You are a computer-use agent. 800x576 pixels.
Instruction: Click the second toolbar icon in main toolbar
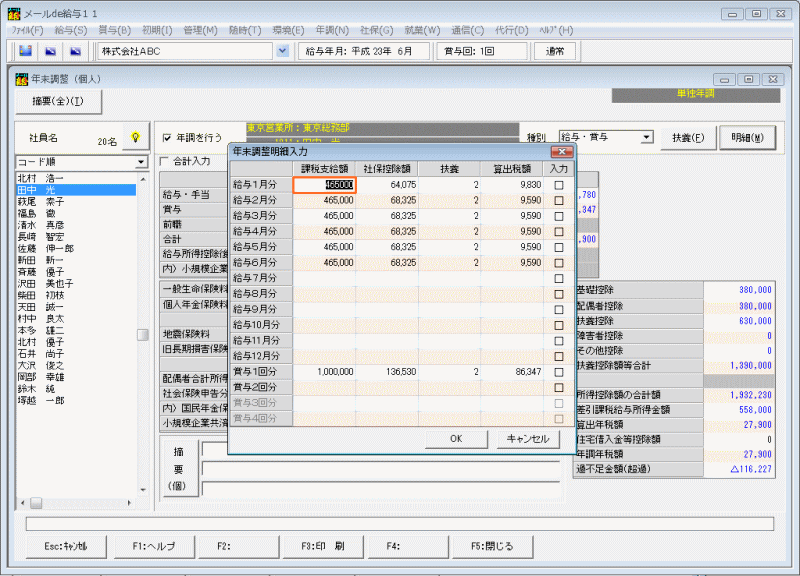tap(51, 51)
